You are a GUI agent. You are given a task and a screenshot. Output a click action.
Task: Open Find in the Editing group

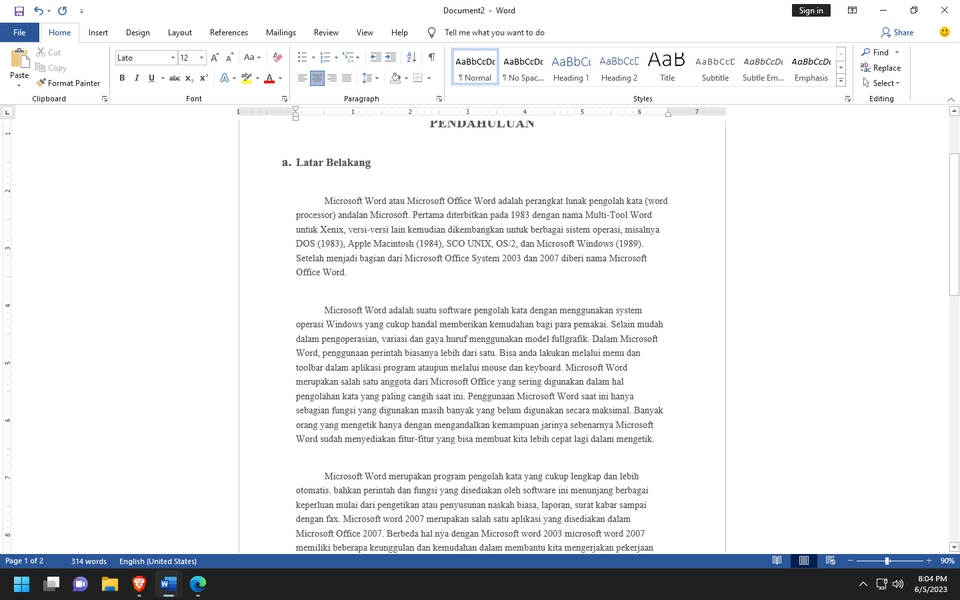876,52
